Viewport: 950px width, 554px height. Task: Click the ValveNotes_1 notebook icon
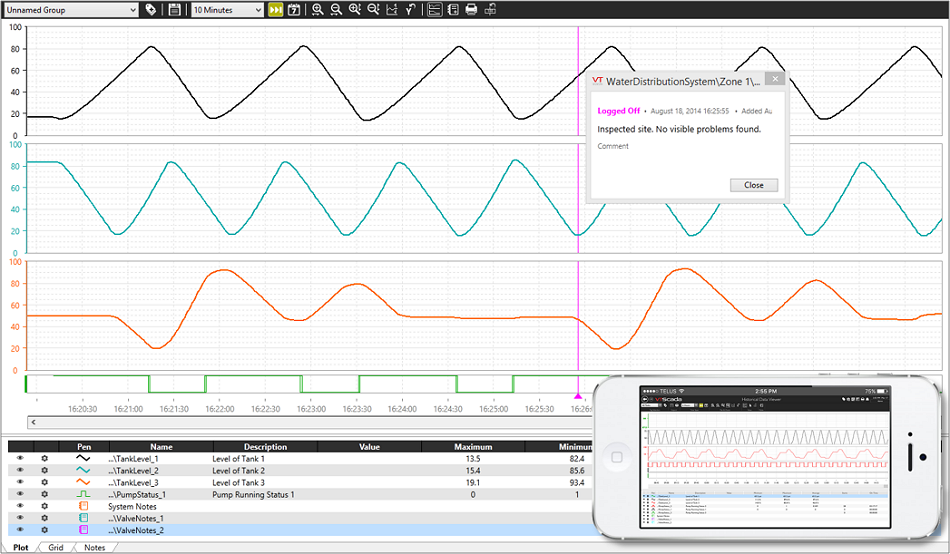[84, 518]
